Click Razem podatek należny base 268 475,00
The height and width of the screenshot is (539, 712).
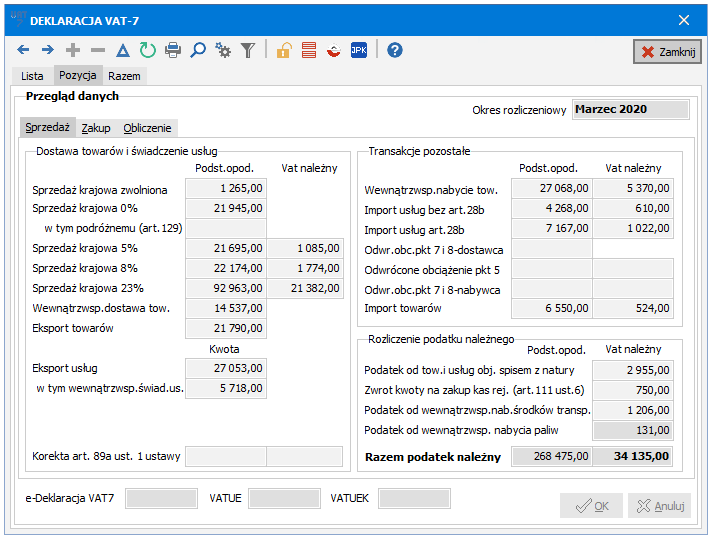(552, 456)
